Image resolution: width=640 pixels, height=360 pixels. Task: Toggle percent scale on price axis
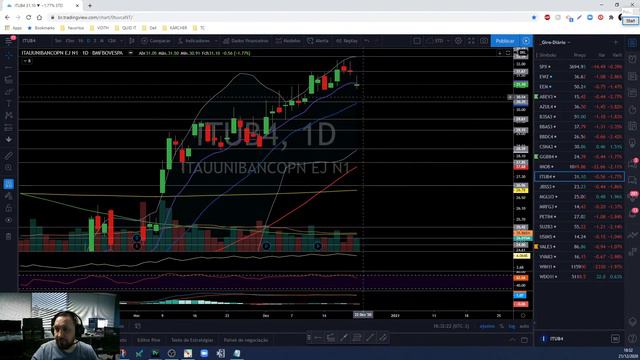pyautogui.click(x=502, y=326)
